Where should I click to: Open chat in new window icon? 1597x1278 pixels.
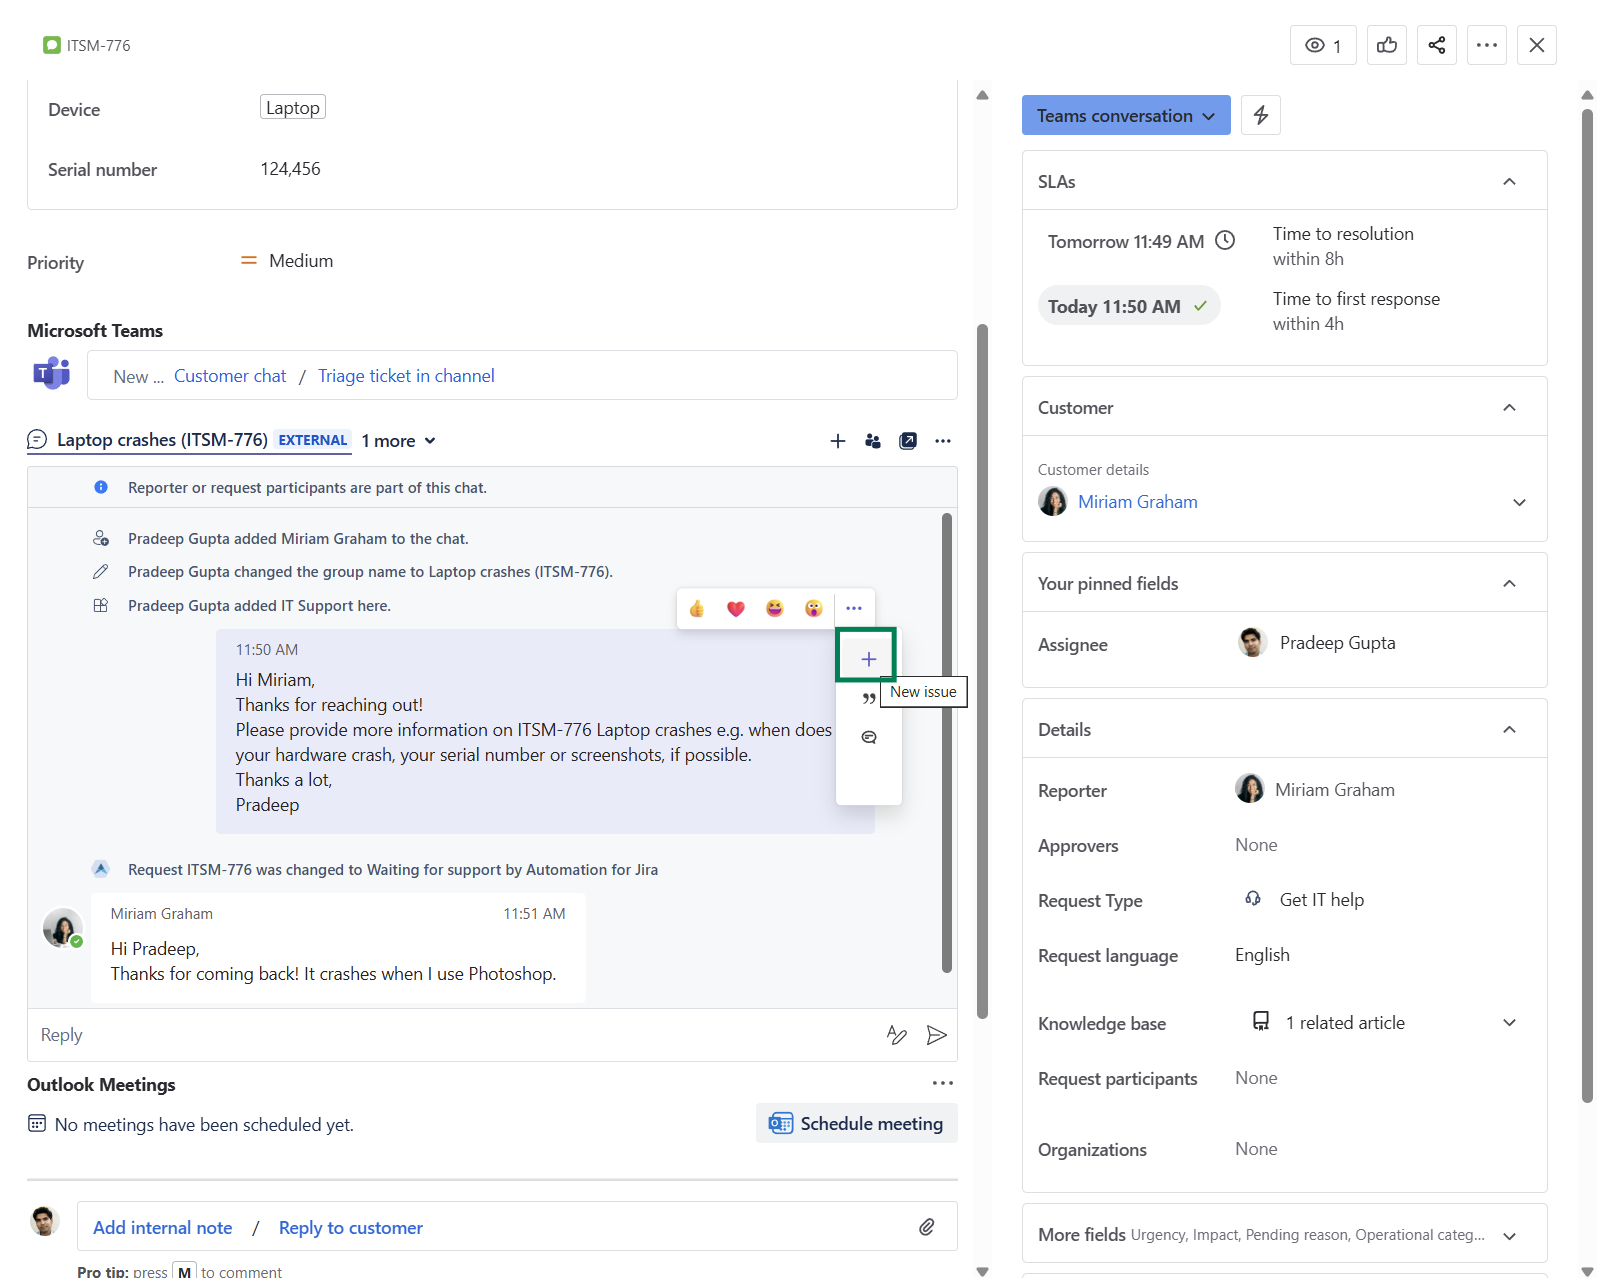[908, 441]
